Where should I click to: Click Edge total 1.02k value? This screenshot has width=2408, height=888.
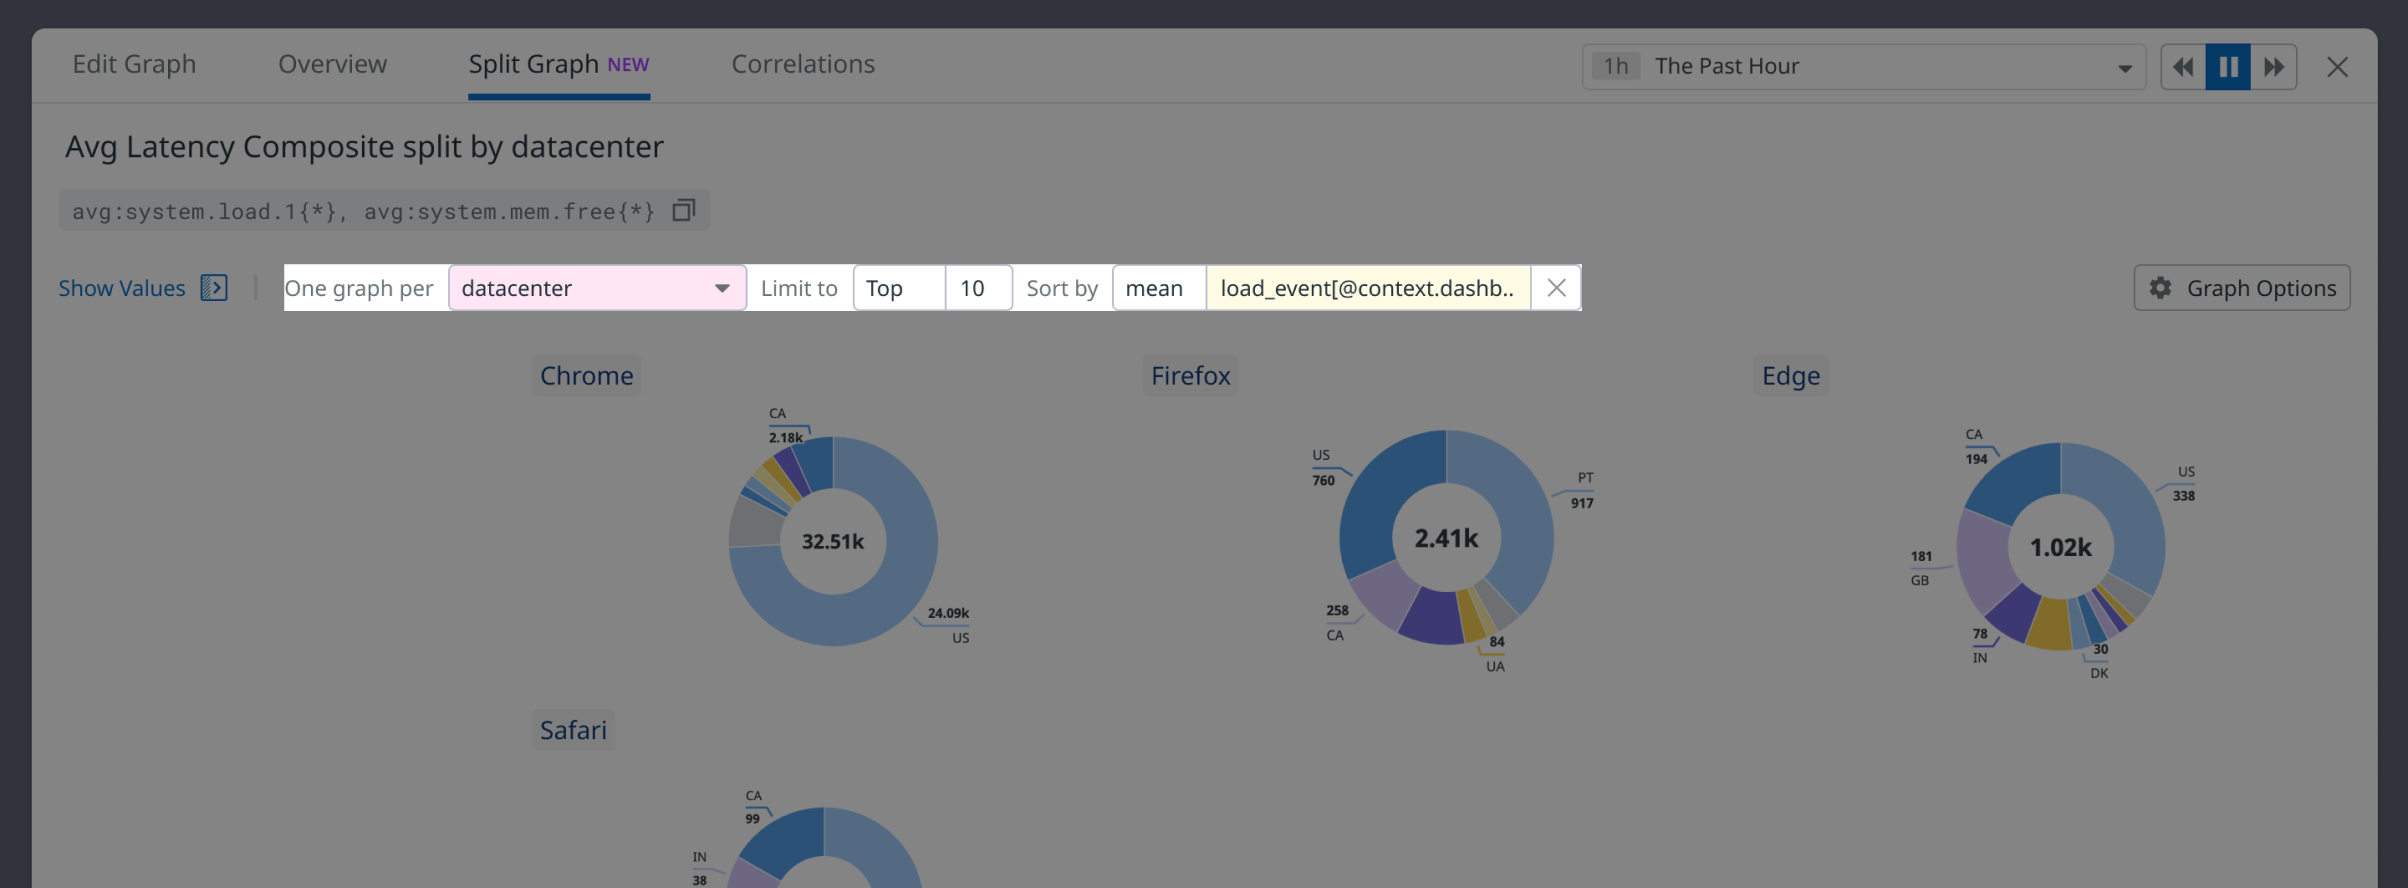[x=2061, y=547]
